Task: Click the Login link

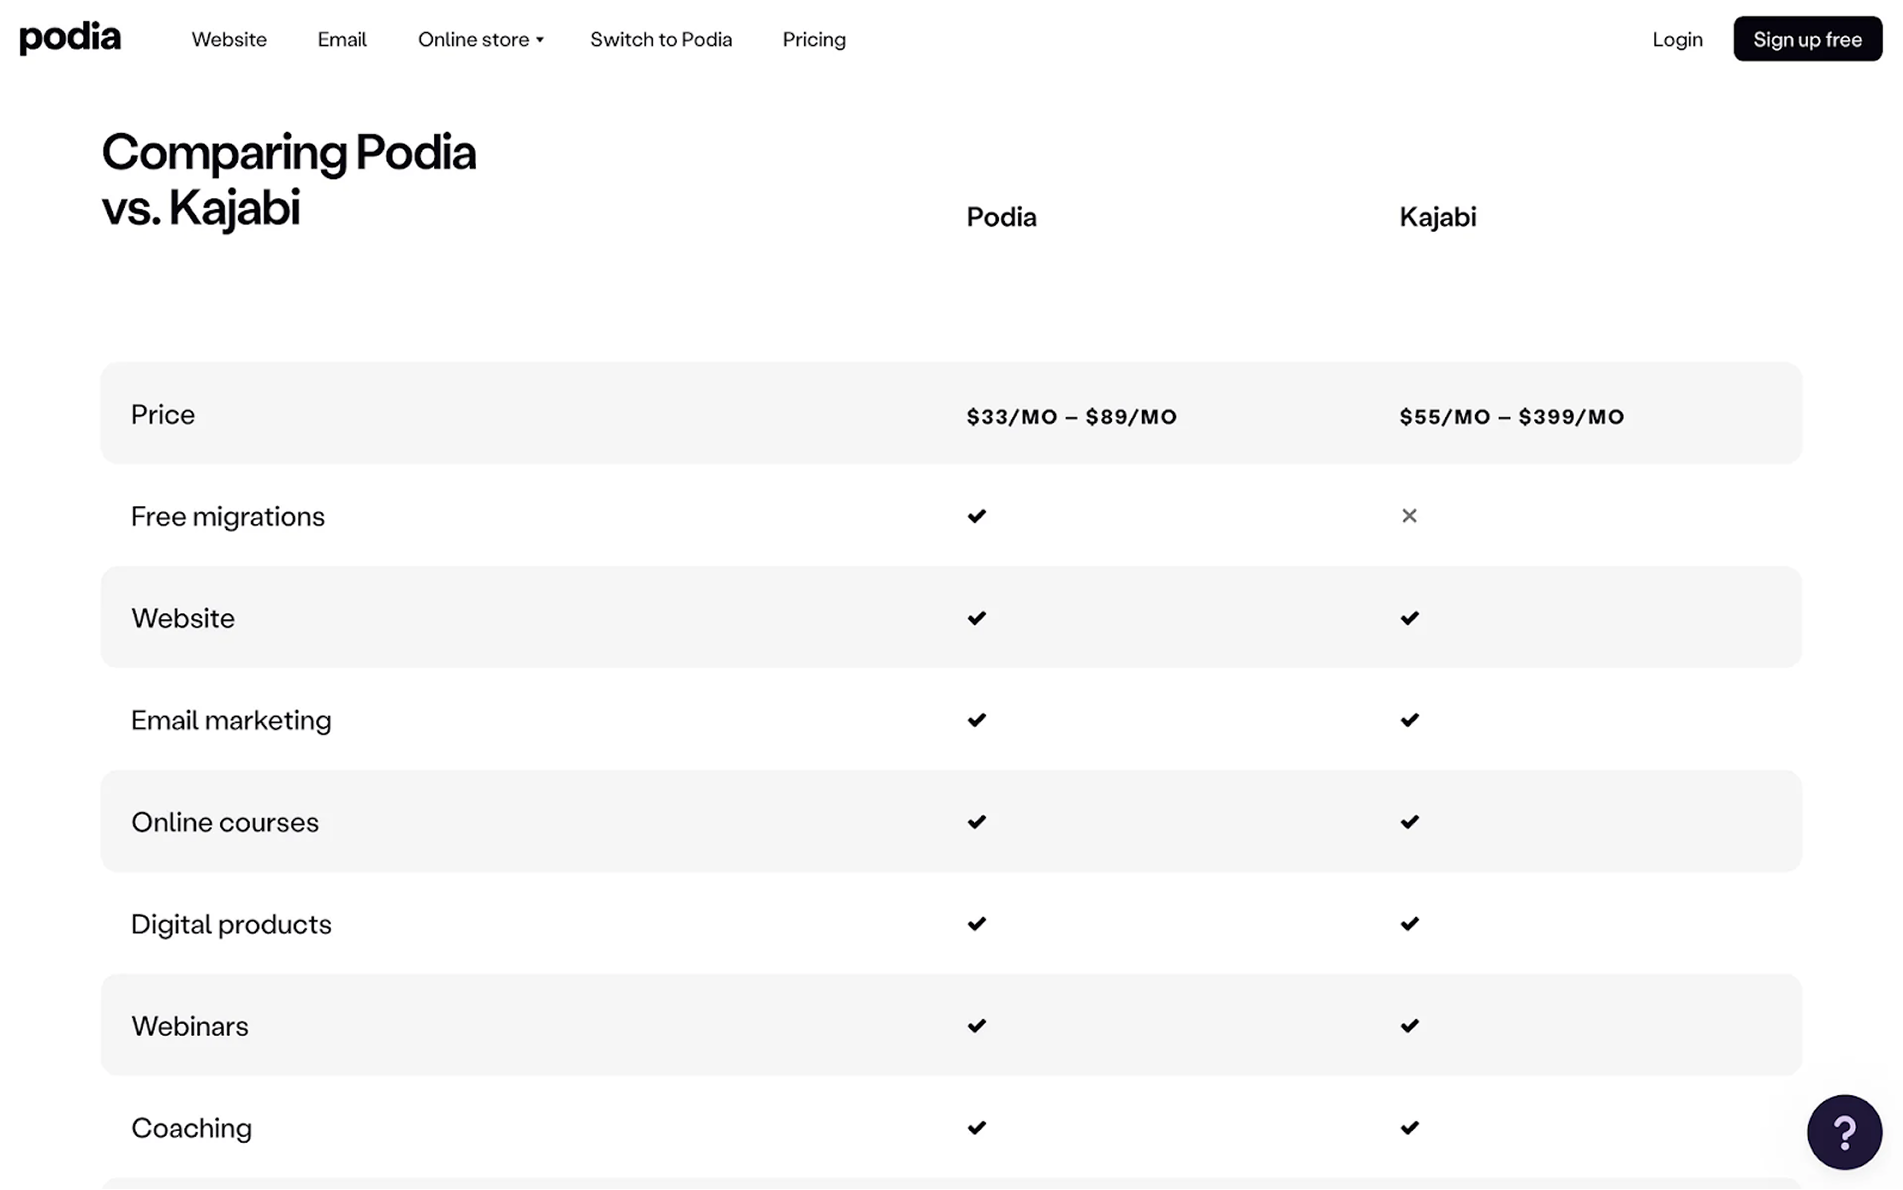Action: coord(1677,39)
